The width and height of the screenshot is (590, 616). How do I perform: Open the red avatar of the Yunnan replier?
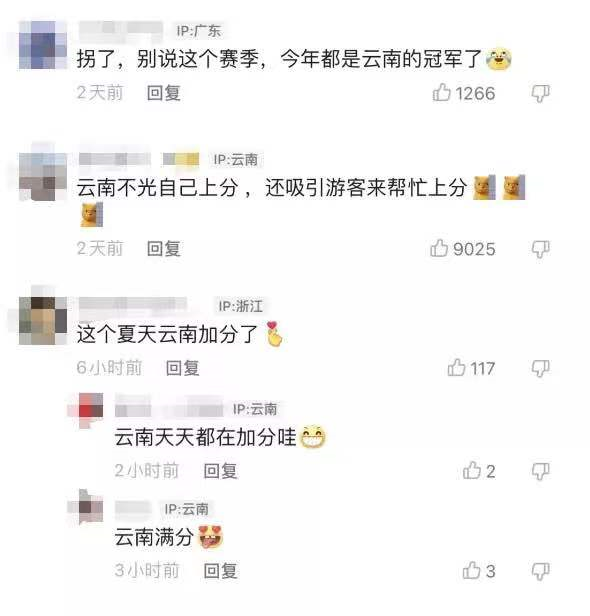86,410
